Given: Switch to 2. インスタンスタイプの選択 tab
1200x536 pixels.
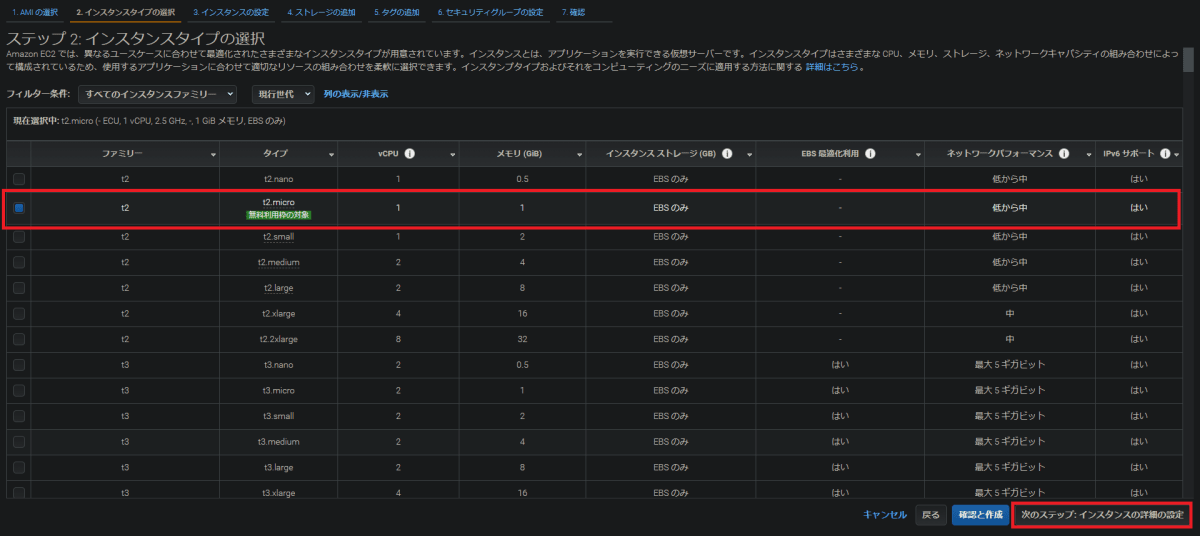Looking at the screenshot, I should pos(125,12).
